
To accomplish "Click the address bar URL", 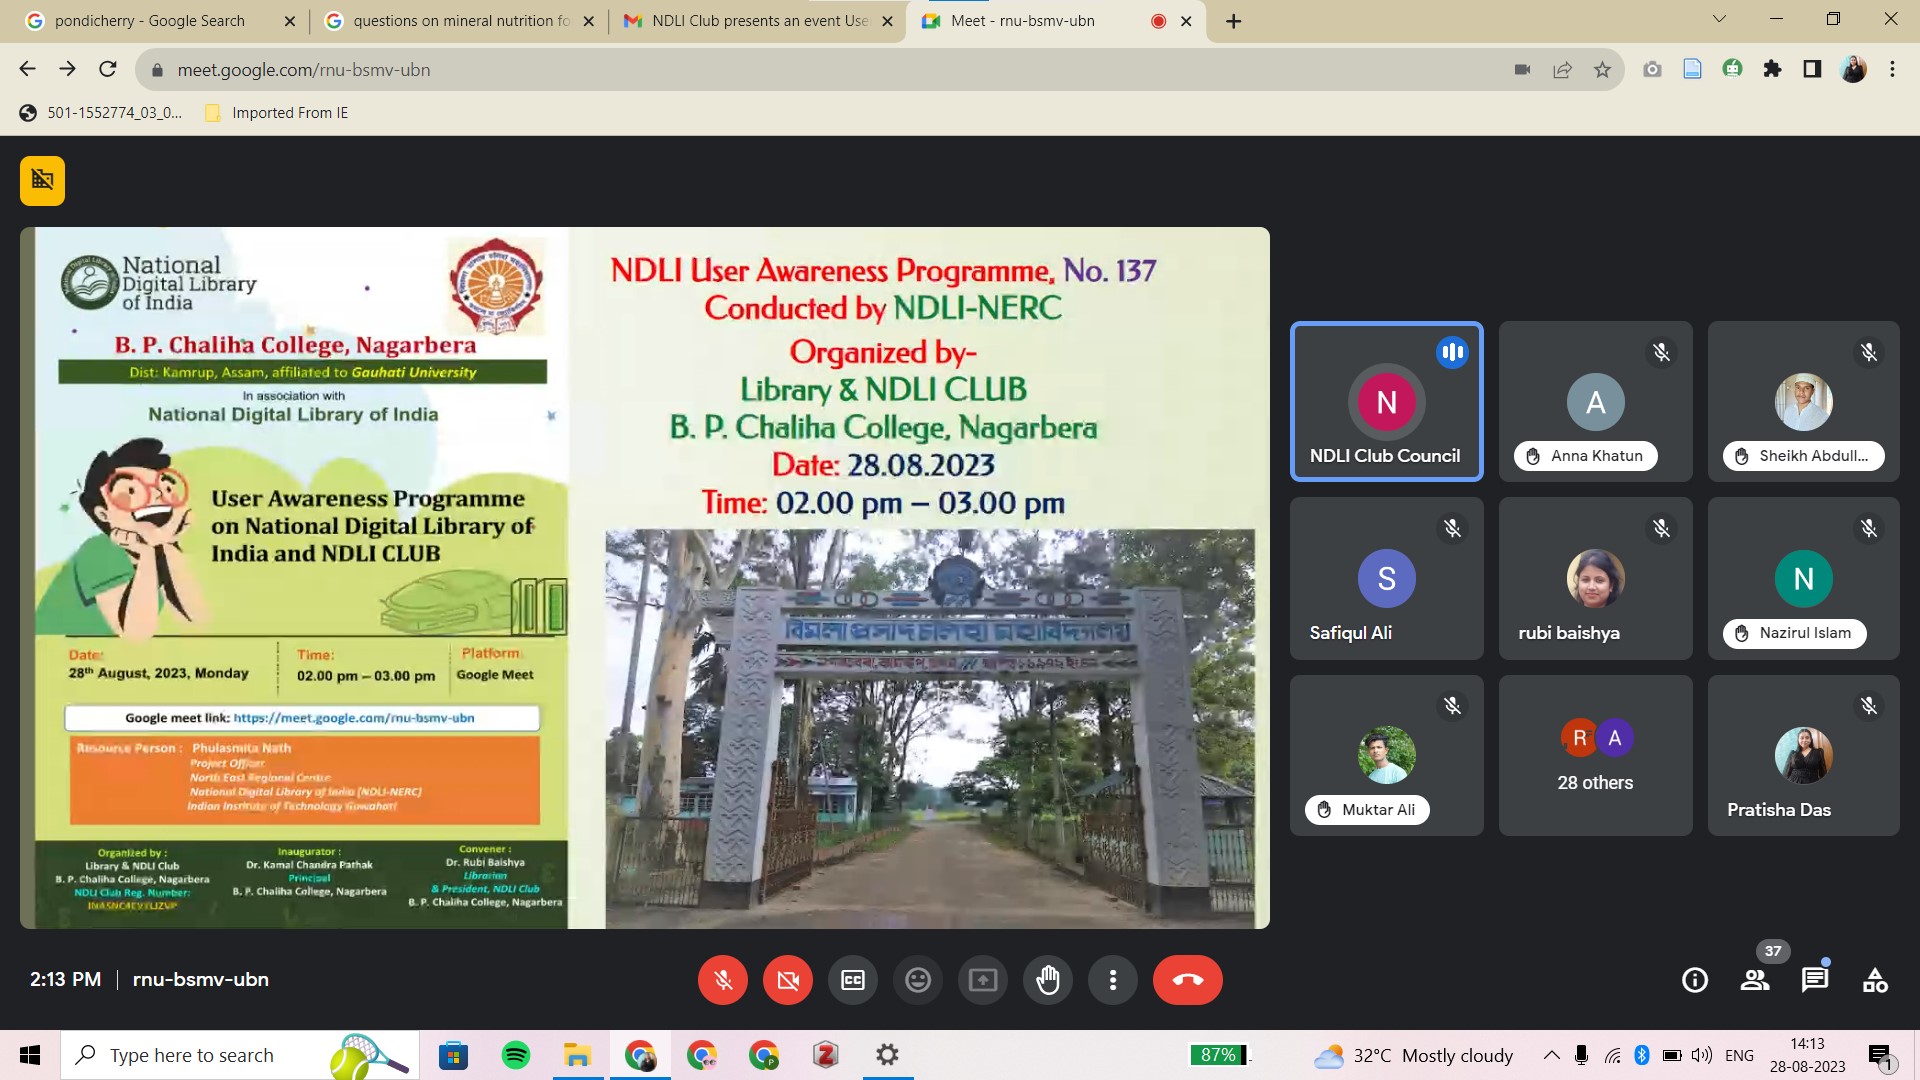I will (x=304, y=70).
